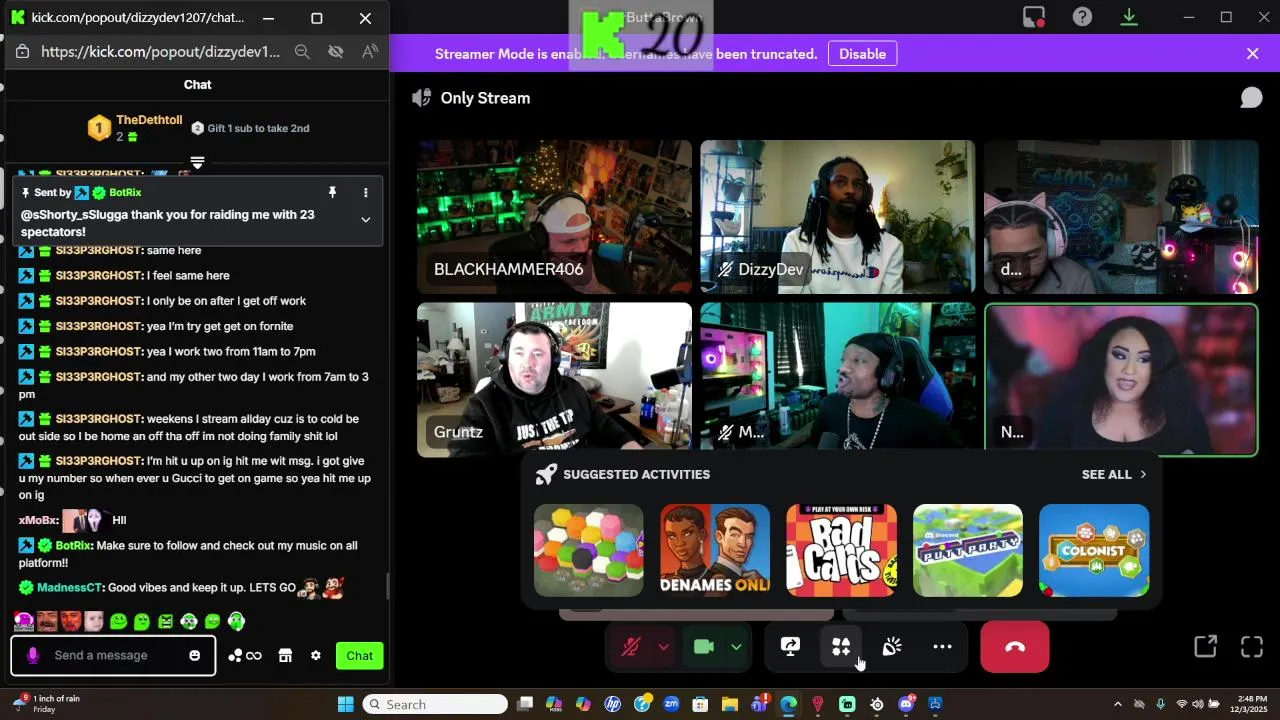1280x720 pixels.
Task: Click the Only Stream label
Action: (485, 98)
